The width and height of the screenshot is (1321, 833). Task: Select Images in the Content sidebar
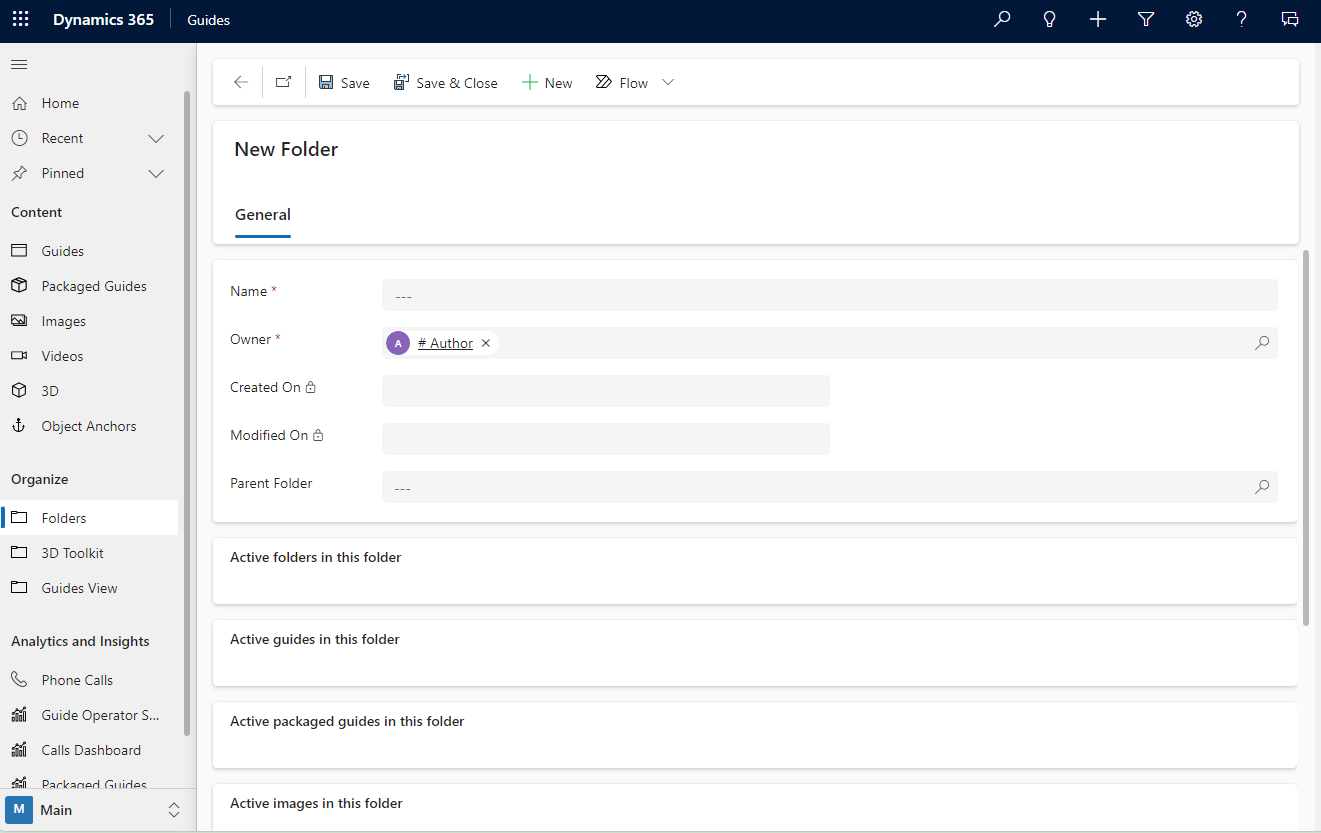coord(62,320)
